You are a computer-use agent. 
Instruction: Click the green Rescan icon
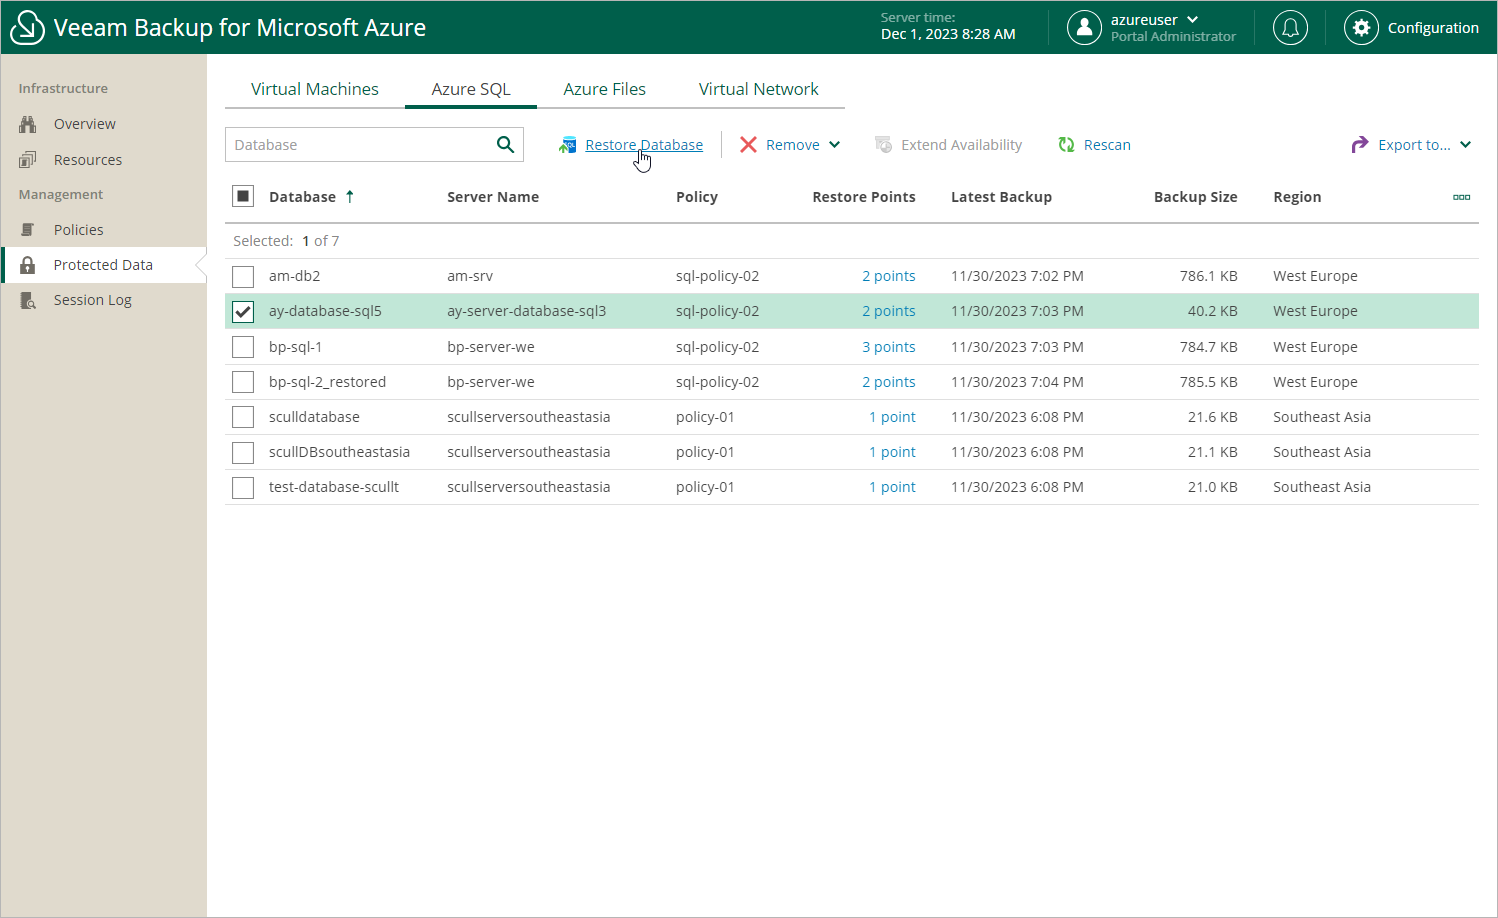[1067, 145]
